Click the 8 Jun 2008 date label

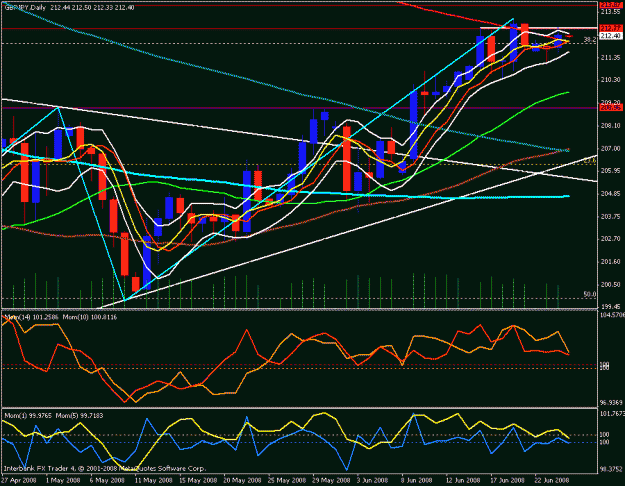(x=419, y=480)
